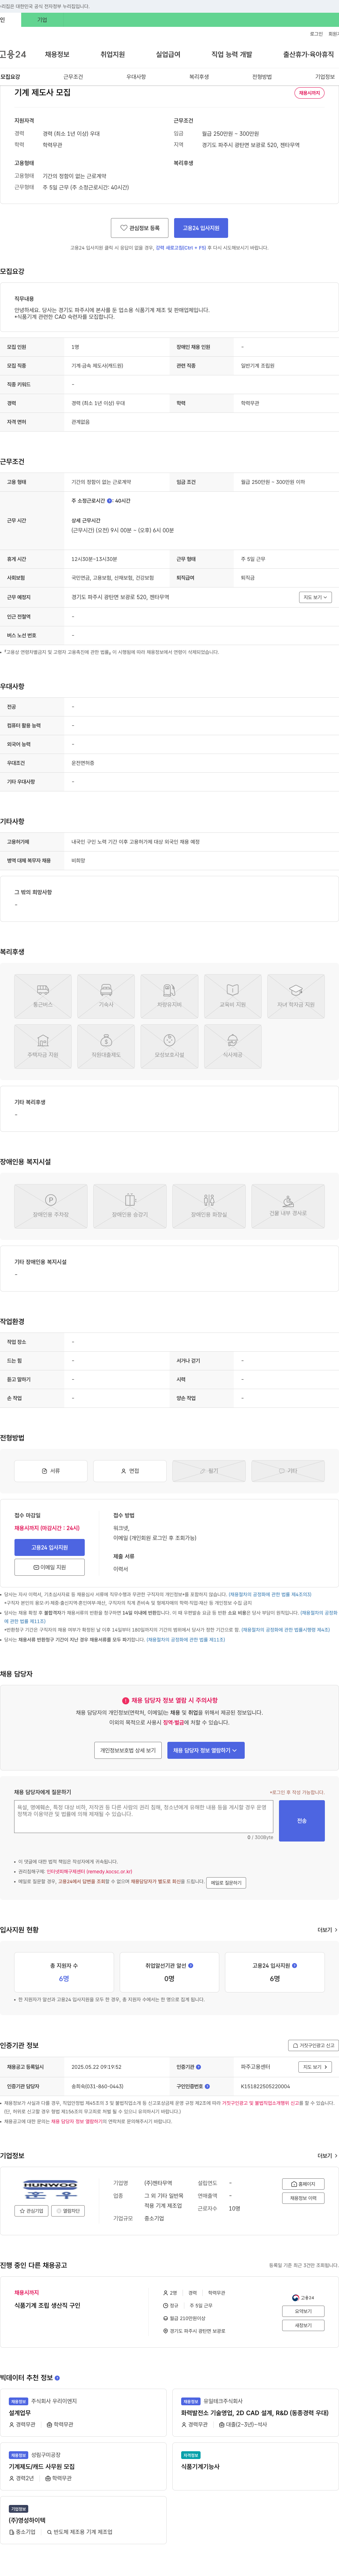Open 더보기 beside 입사지원 현황
This screenshot has width=339, height=2576.
pyautogui.click(x=327, y=1930)
